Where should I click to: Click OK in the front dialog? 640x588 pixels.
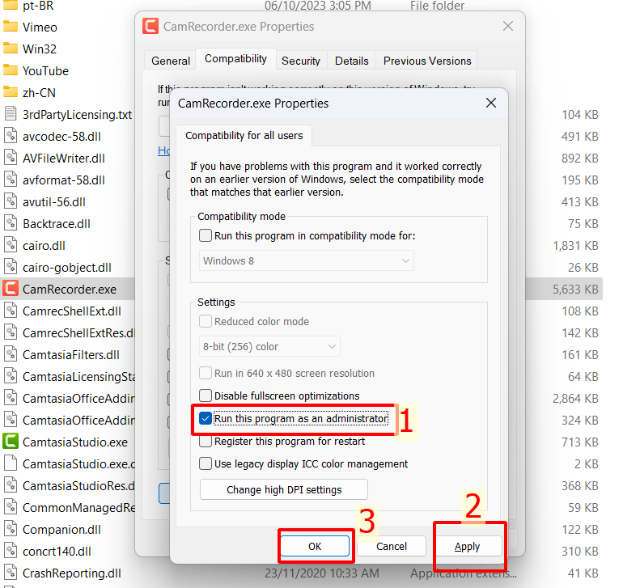(315, 546)
